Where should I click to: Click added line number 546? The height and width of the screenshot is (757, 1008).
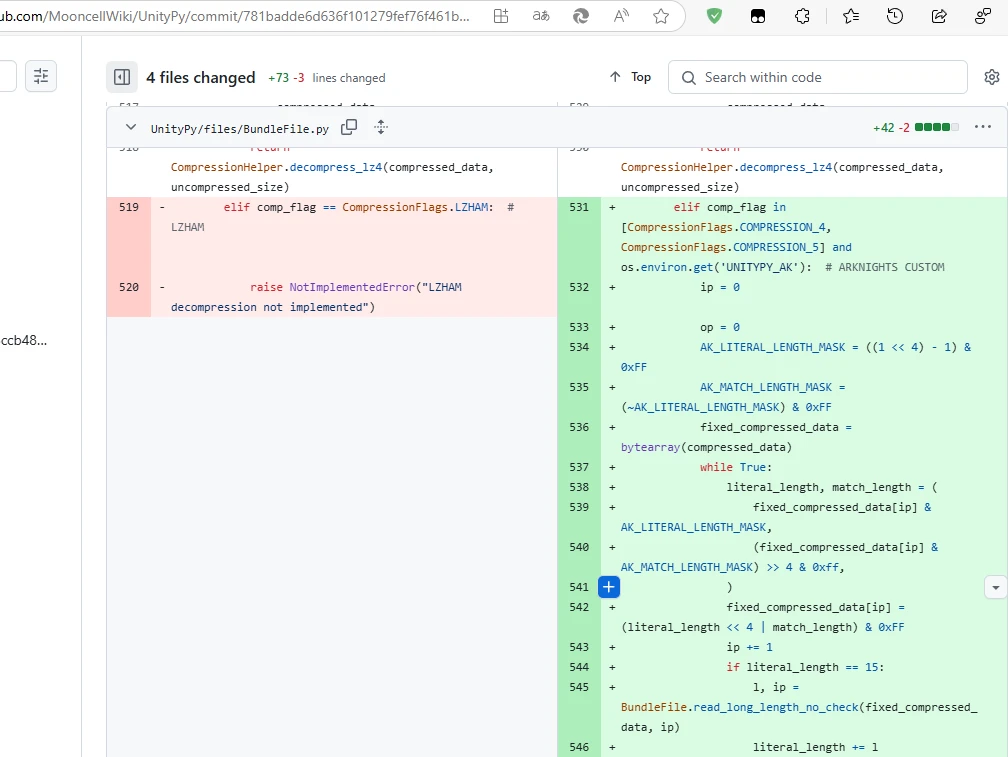pos(579,747)
